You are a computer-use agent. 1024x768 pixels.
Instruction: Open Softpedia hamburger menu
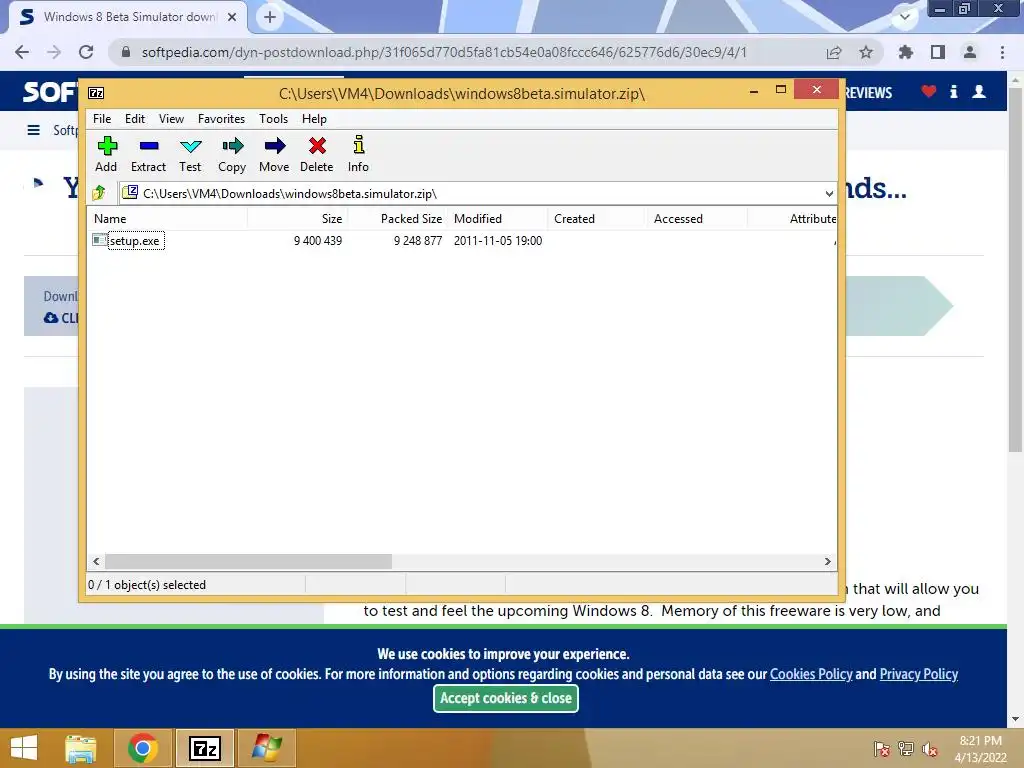(x=33, y=130)
